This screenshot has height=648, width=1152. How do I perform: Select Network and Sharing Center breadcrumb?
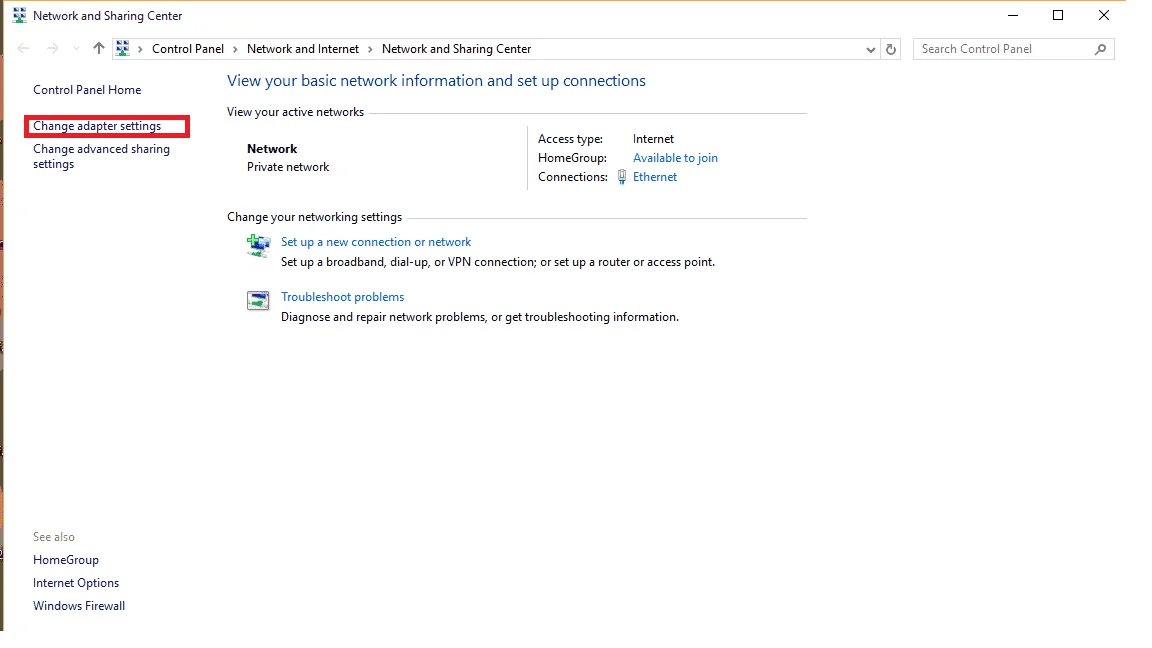click(x=456, y=49)
